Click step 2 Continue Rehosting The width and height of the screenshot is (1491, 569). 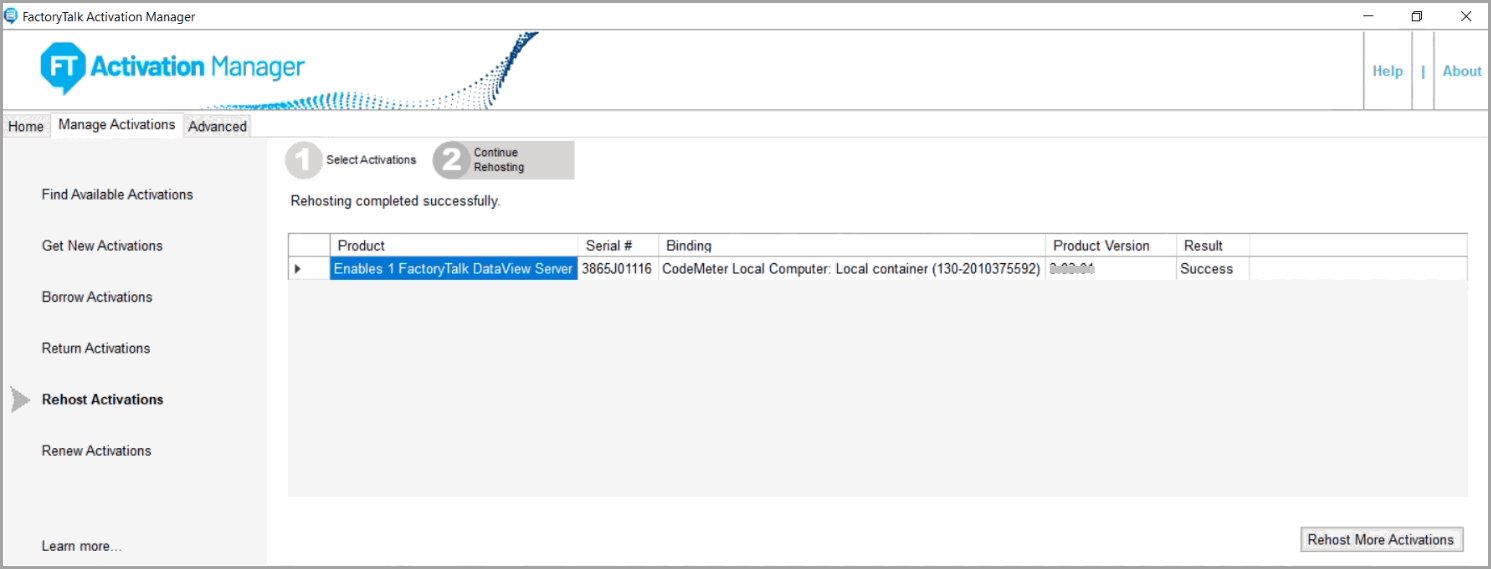pos(503,160)
